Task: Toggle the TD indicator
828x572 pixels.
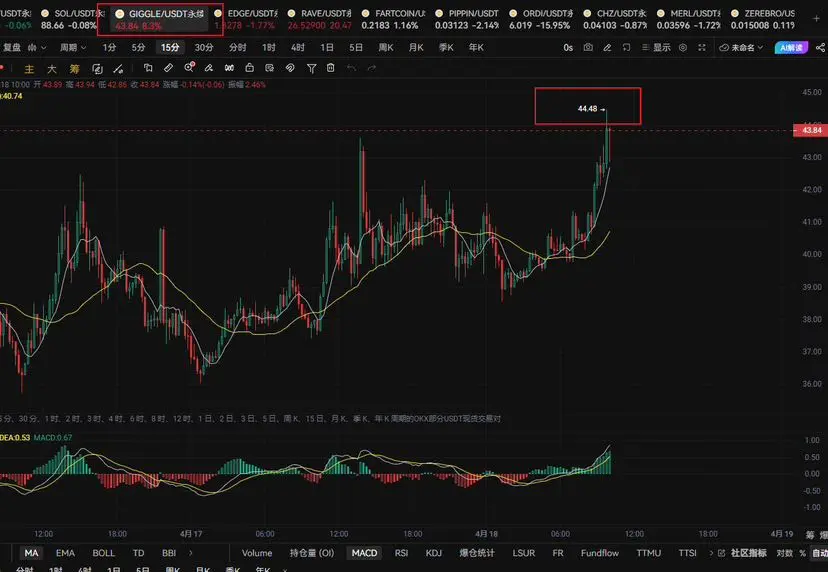Action: [138, 553]
